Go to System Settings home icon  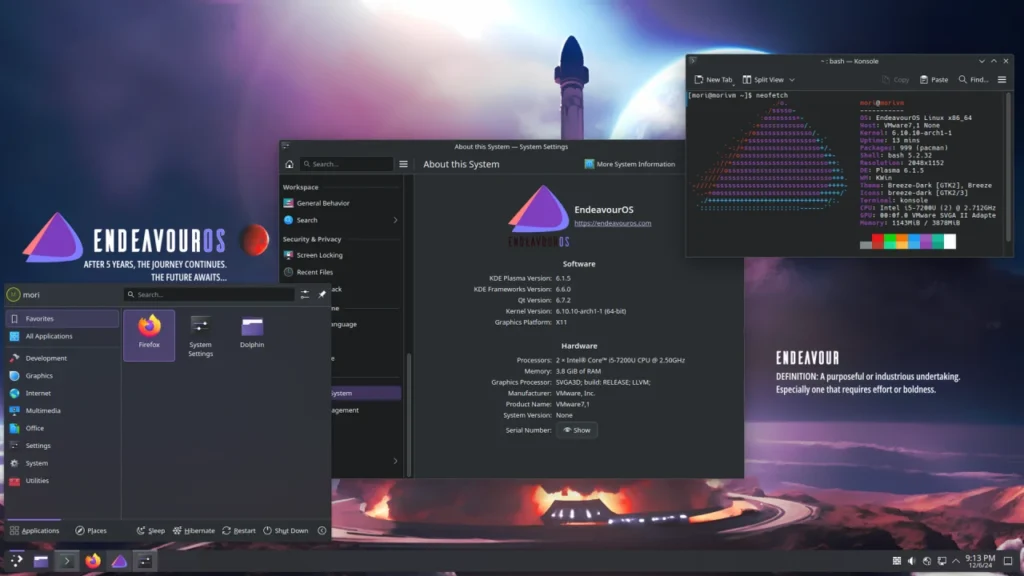pyautogui.click(x=289, y=164)
